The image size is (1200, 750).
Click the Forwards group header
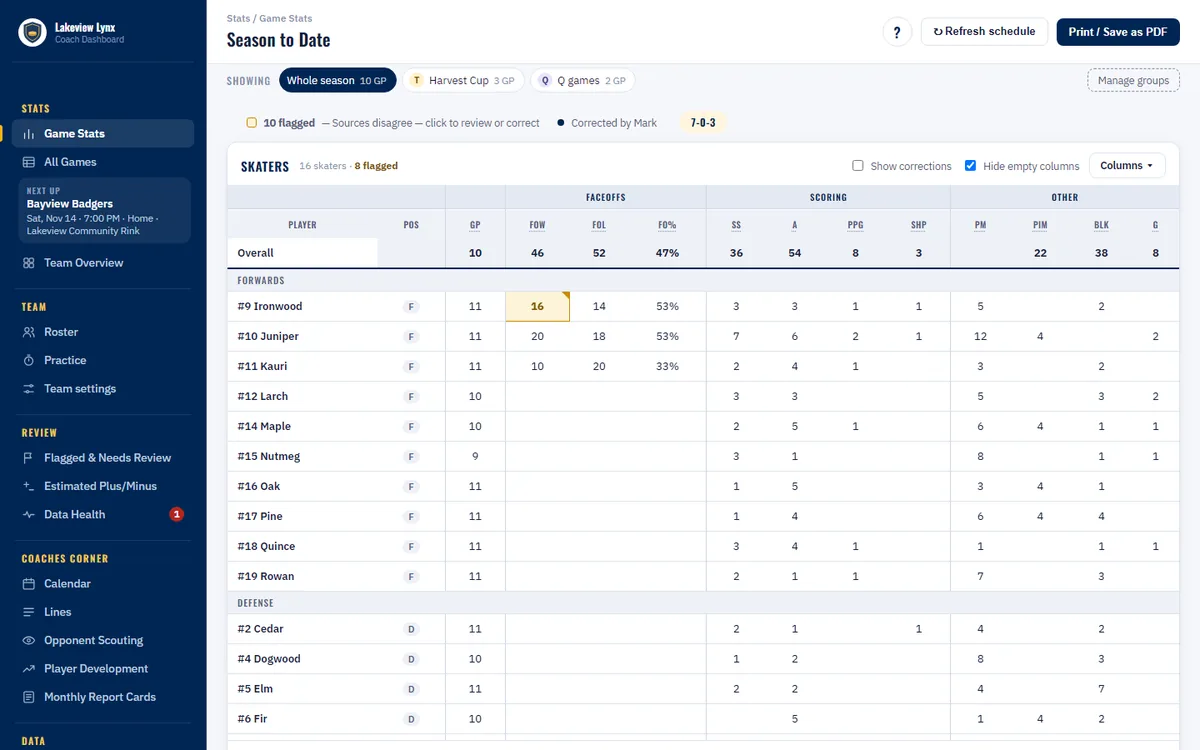coord(261,281)
